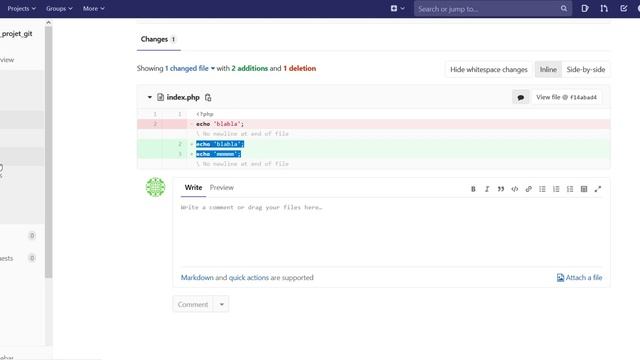Open the Comment button dropdown arrow
This screenshot has width=640, height=360.
pos(222,304)
